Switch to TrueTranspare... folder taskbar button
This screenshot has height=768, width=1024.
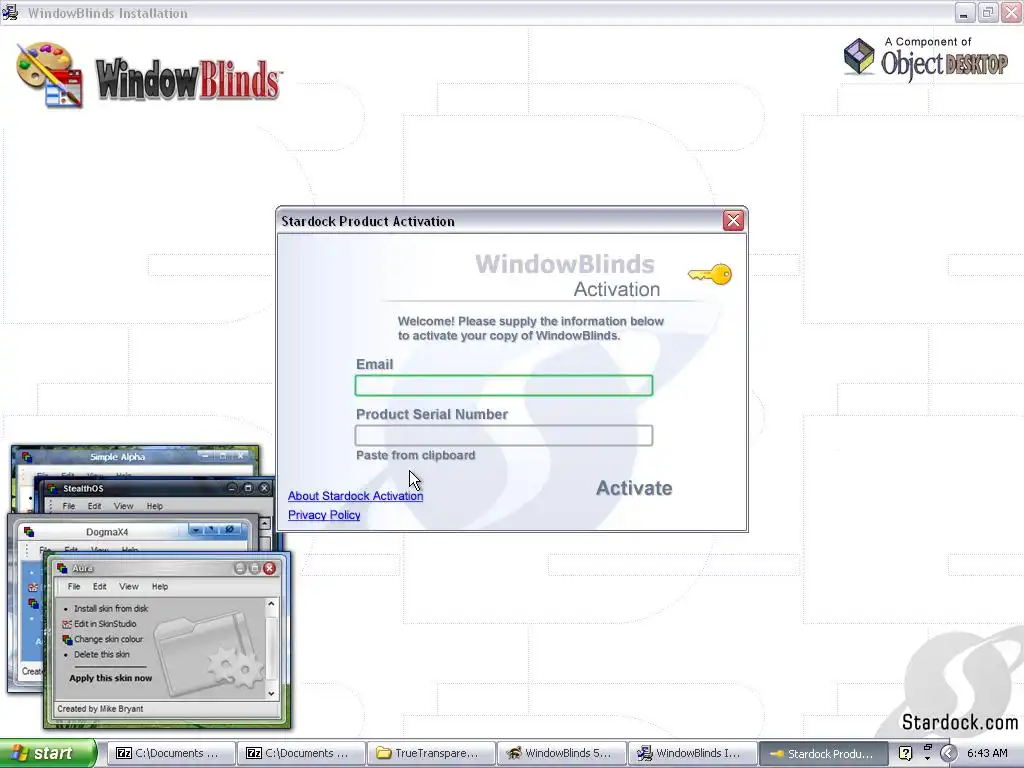click(431, 753)
